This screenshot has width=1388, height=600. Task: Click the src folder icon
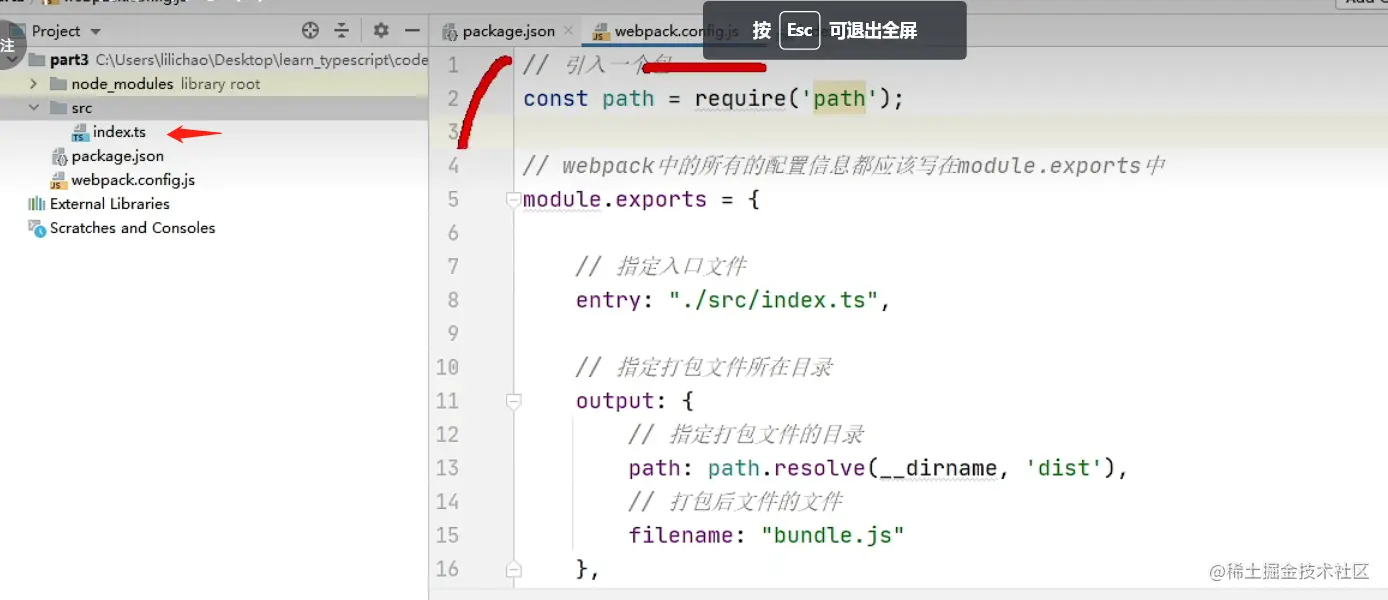58,108
